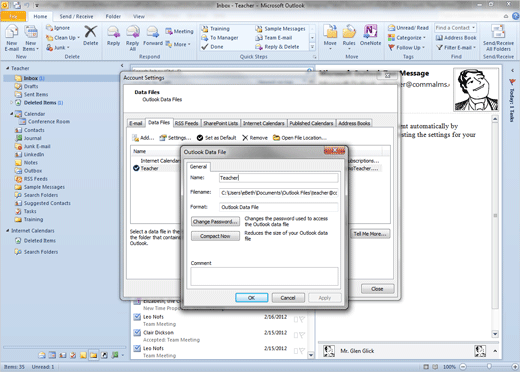Click the Reply All icon
This screenshot has width=520, height=372.
(133, 32)
